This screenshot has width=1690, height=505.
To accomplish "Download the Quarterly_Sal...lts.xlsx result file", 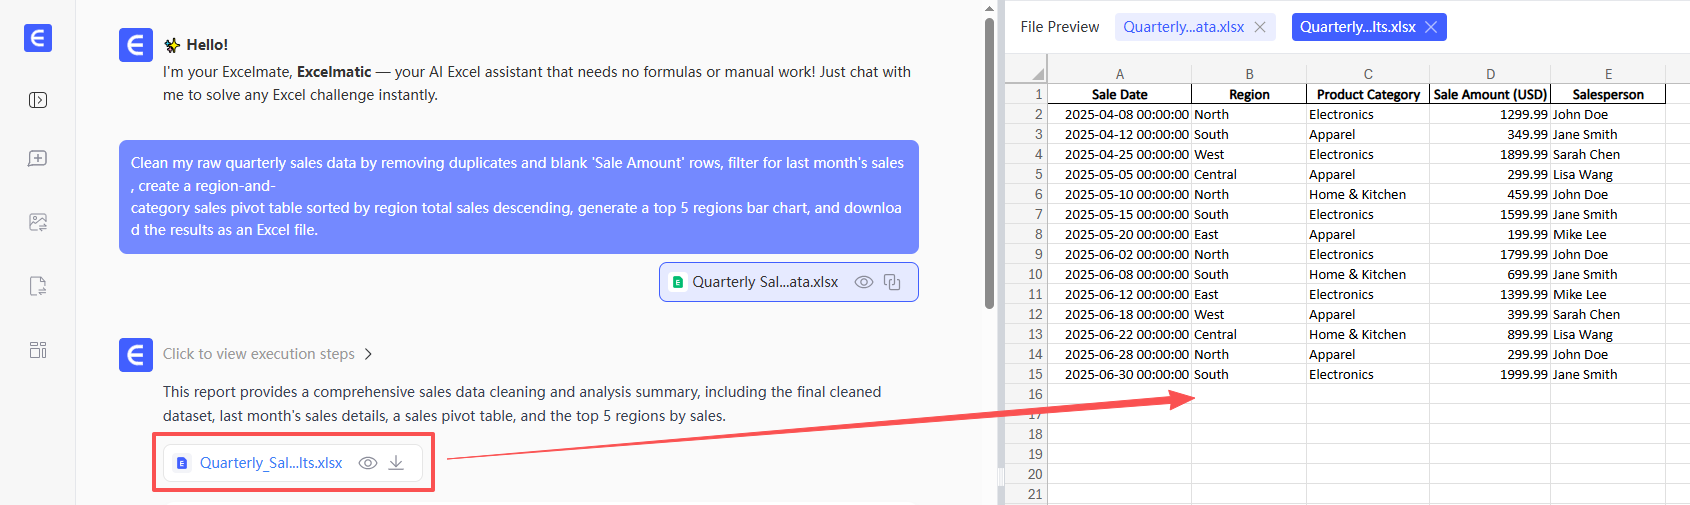I will (x=396, y=462).
